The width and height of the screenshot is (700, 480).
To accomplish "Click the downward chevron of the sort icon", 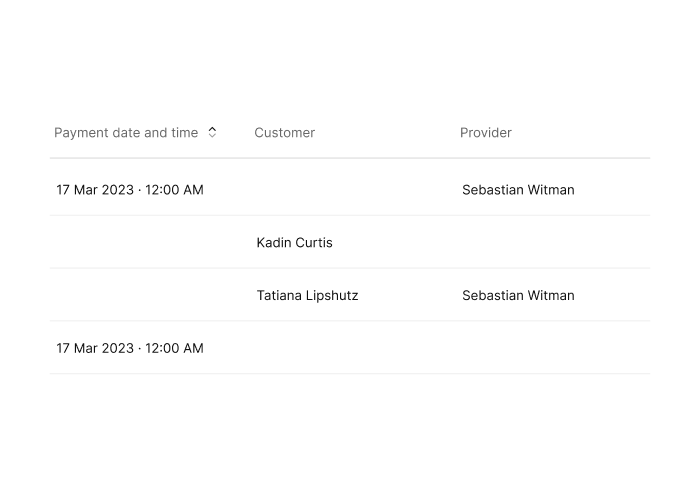I will tap(212, 135).
